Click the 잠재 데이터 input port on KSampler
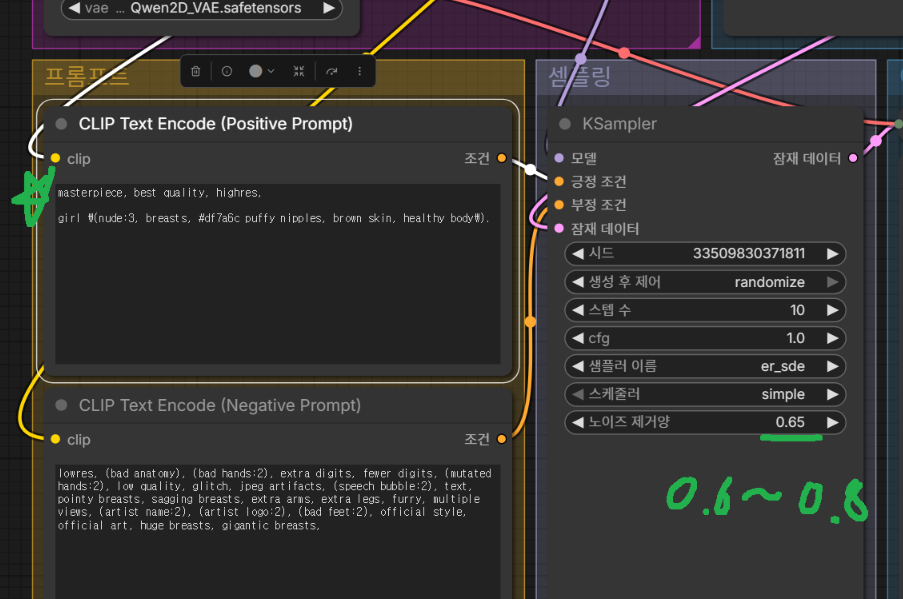The height and width of the screenshot is (599, 903). [x=559, y=228]
